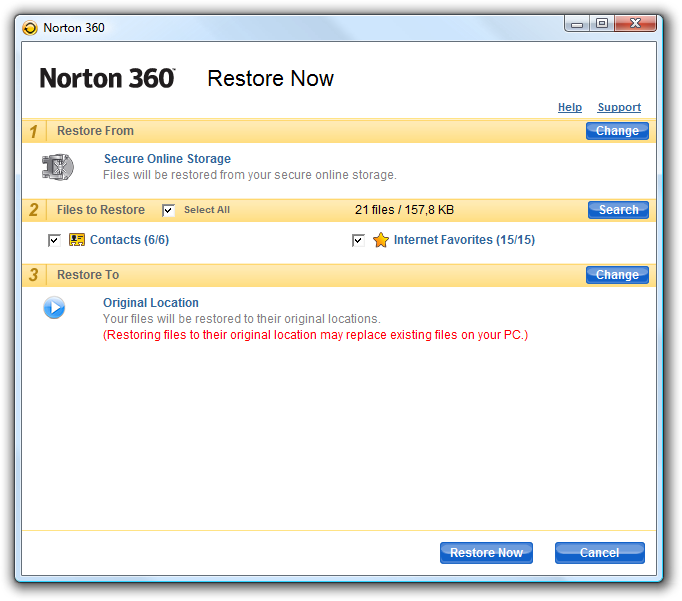Viewport: 682px width, 601px height.
Task: Toggle the Select All checkbox
Action: pos(168,210)
